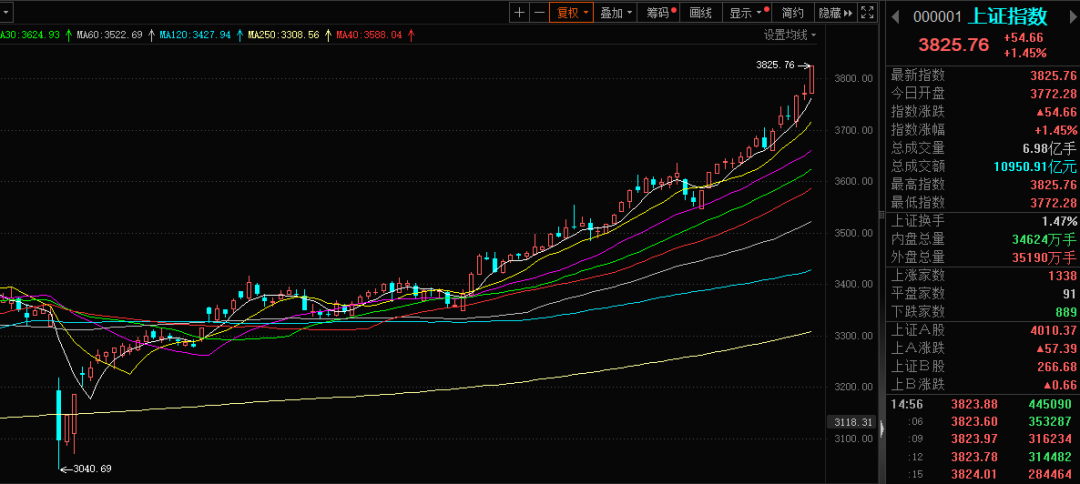This screenshot has height=484, width=1080.
Task: Select the :06 tick at 3823.60
Action: coord(984,422)
